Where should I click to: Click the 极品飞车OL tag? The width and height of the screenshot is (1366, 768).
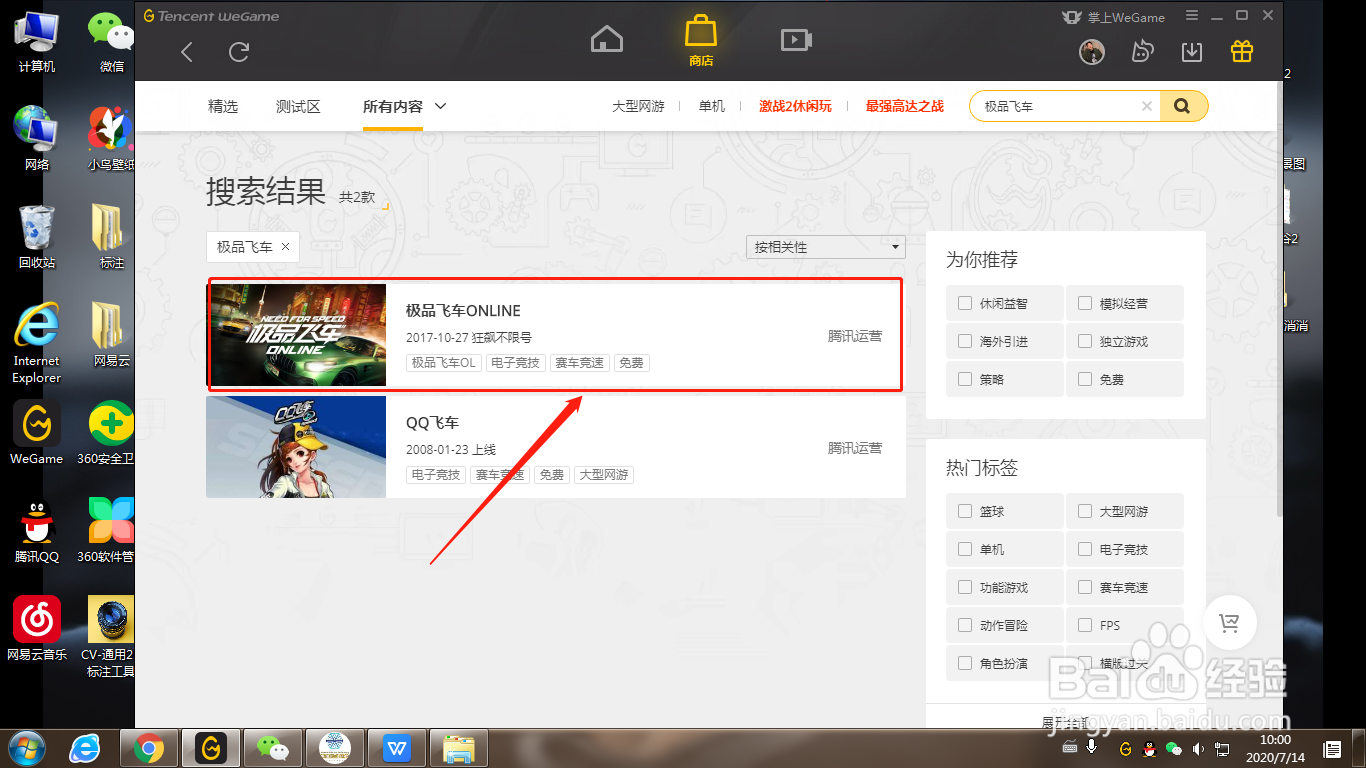pos(444,363)
